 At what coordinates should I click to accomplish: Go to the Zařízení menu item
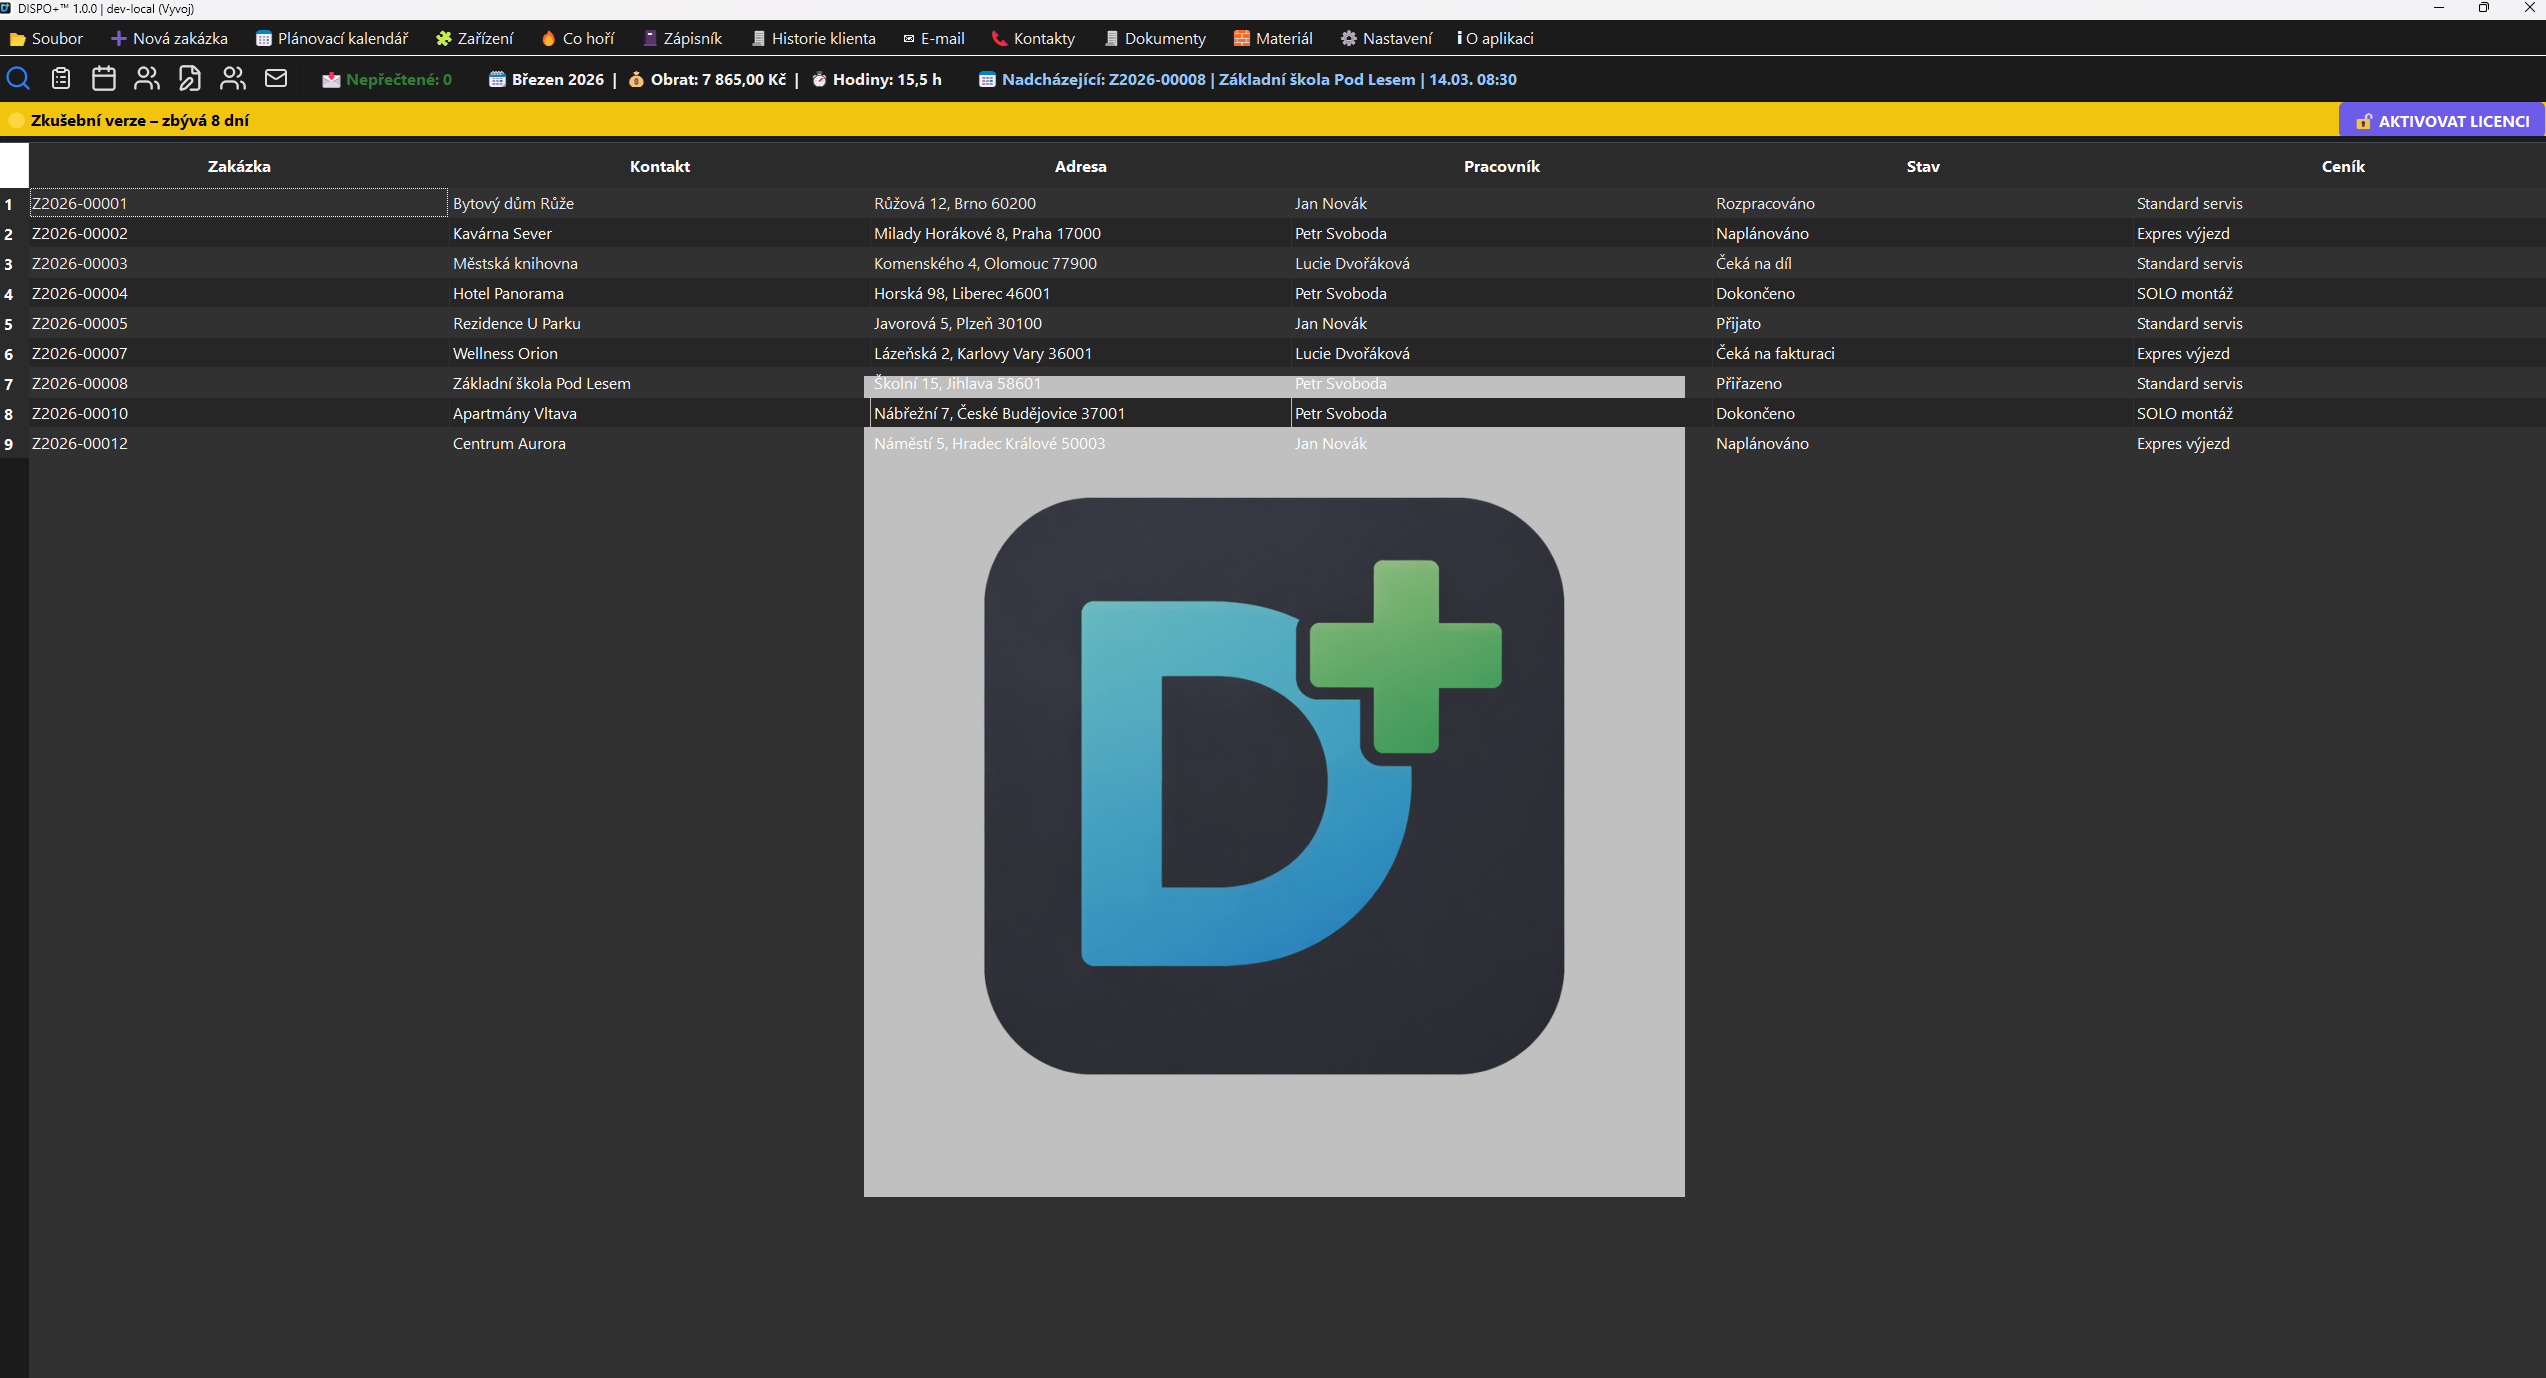(x=475, y=38)
